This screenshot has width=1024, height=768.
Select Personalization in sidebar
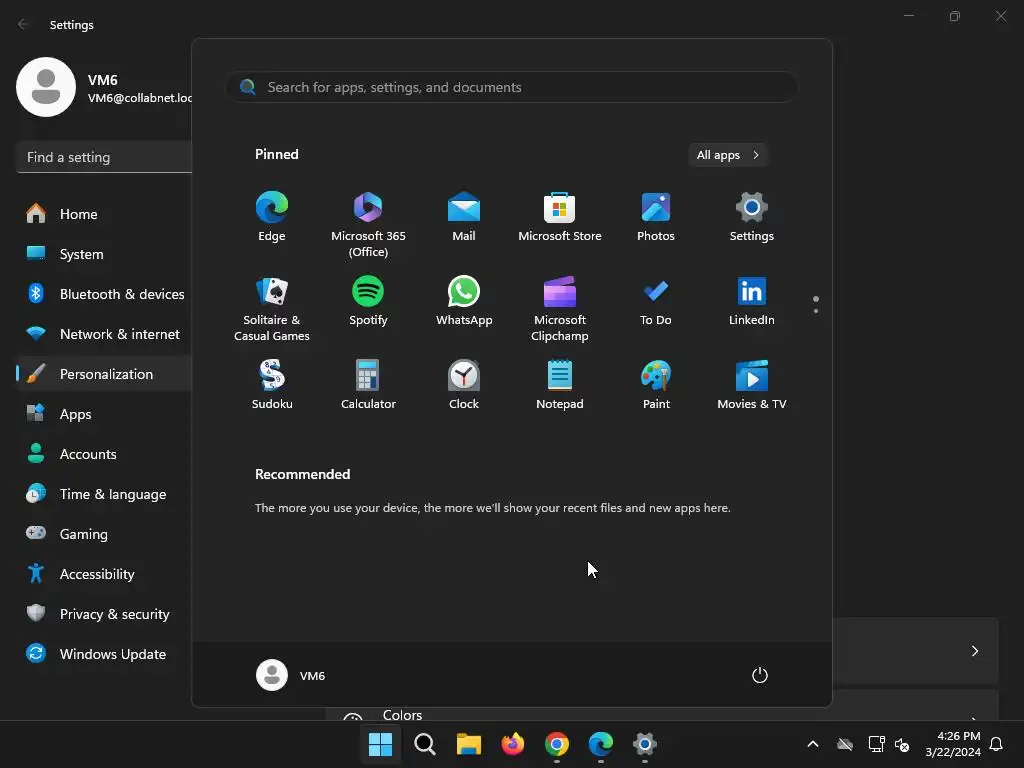coord(104,374)
